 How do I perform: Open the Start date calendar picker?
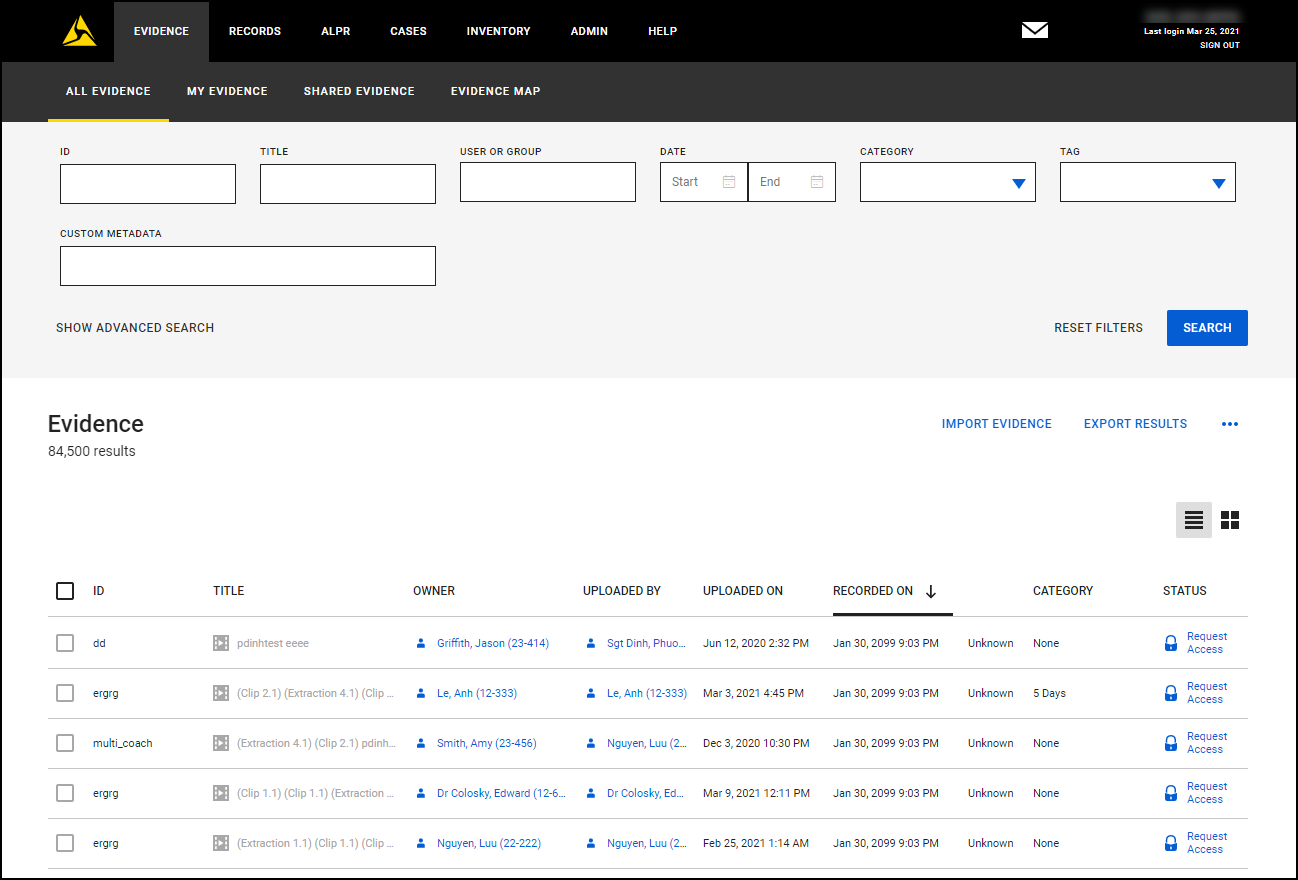(x=728, y=182)
